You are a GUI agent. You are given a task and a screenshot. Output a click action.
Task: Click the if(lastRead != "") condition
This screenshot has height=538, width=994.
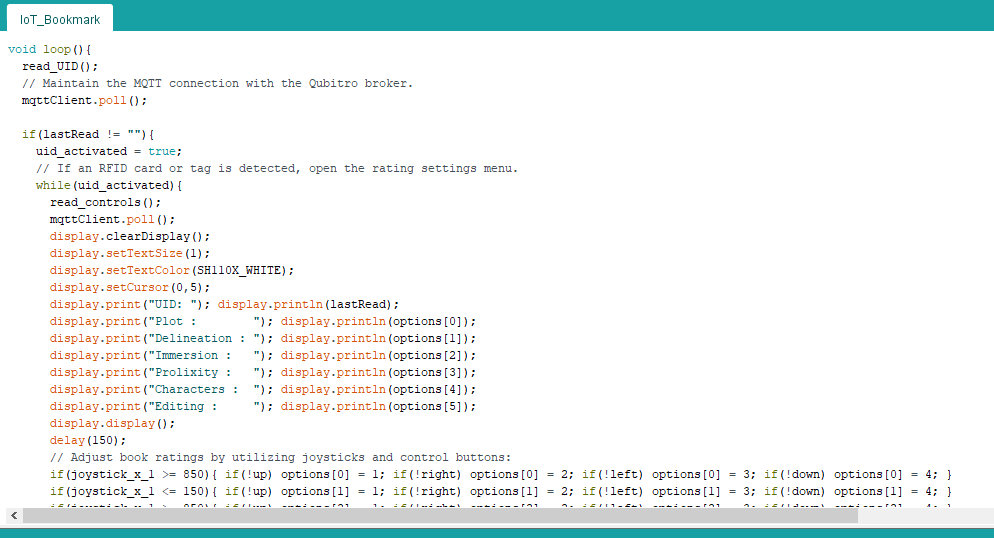[x=89, y=134]
